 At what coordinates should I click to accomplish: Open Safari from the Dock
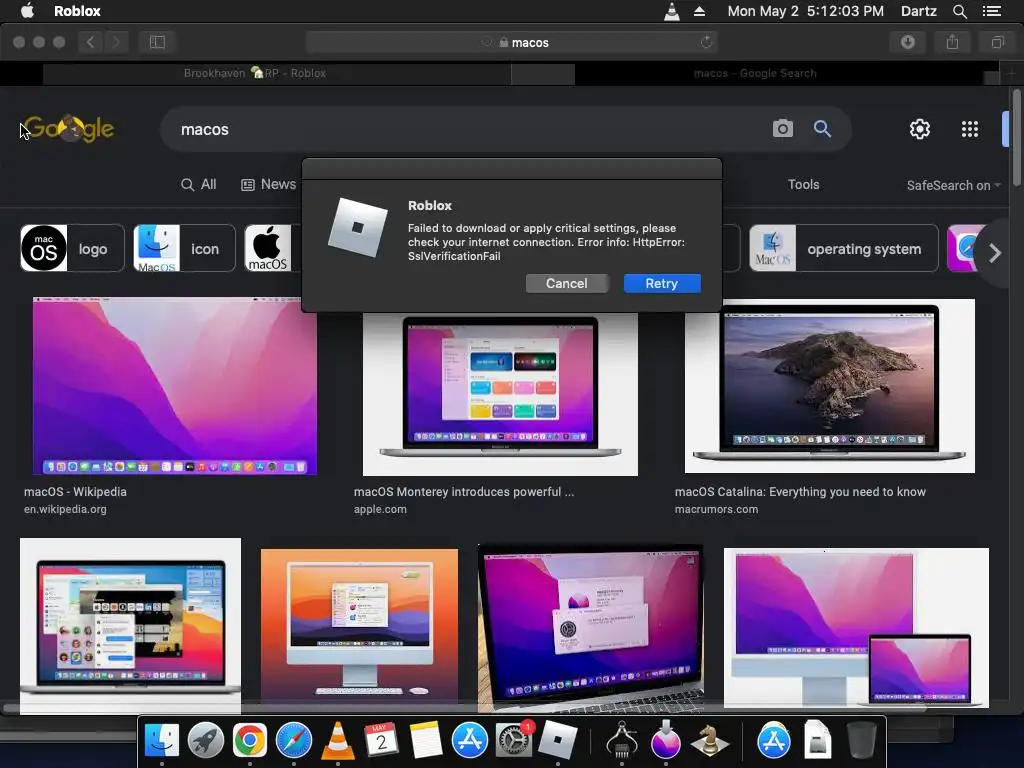click(294, 741)
